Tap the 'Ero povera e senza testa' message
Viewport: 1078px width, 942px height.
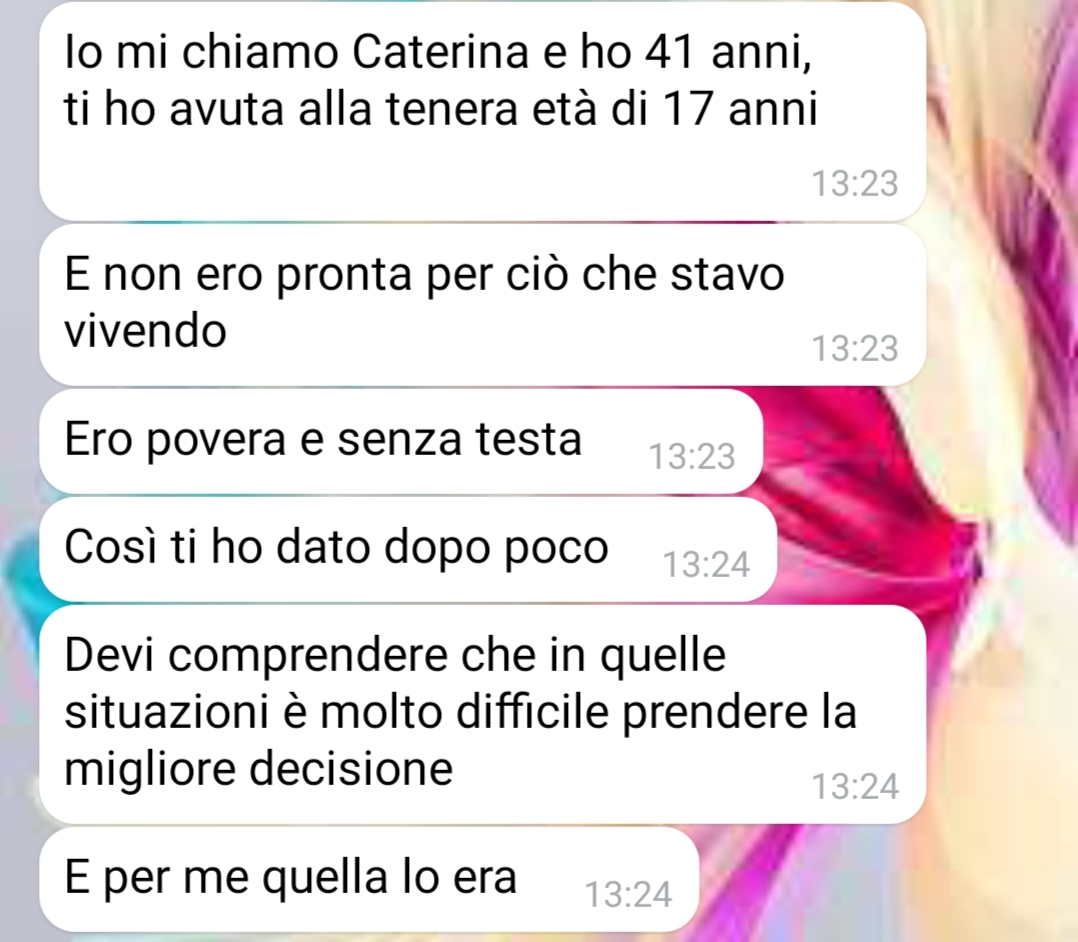[401, 441]
